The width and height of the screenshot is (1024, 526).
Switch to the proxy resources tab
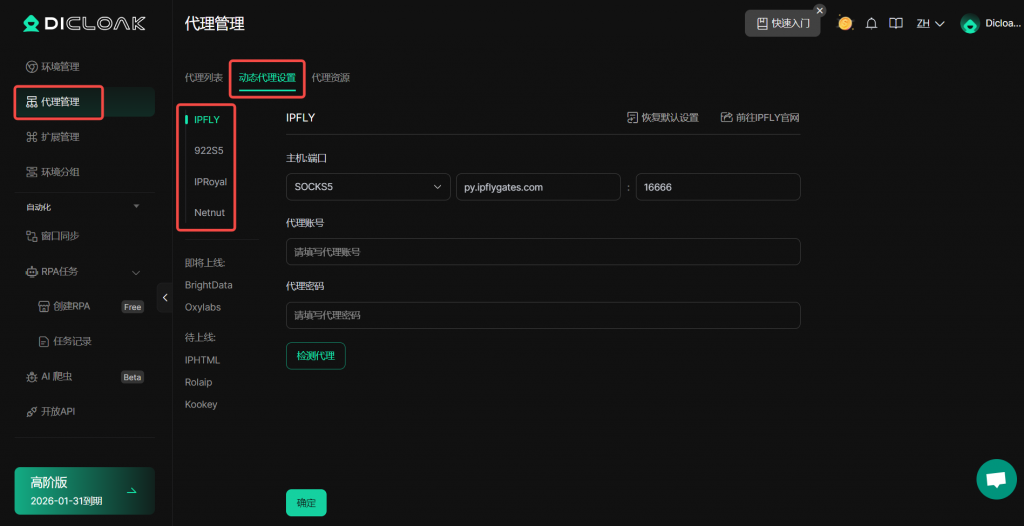click(x=330, y=78)
